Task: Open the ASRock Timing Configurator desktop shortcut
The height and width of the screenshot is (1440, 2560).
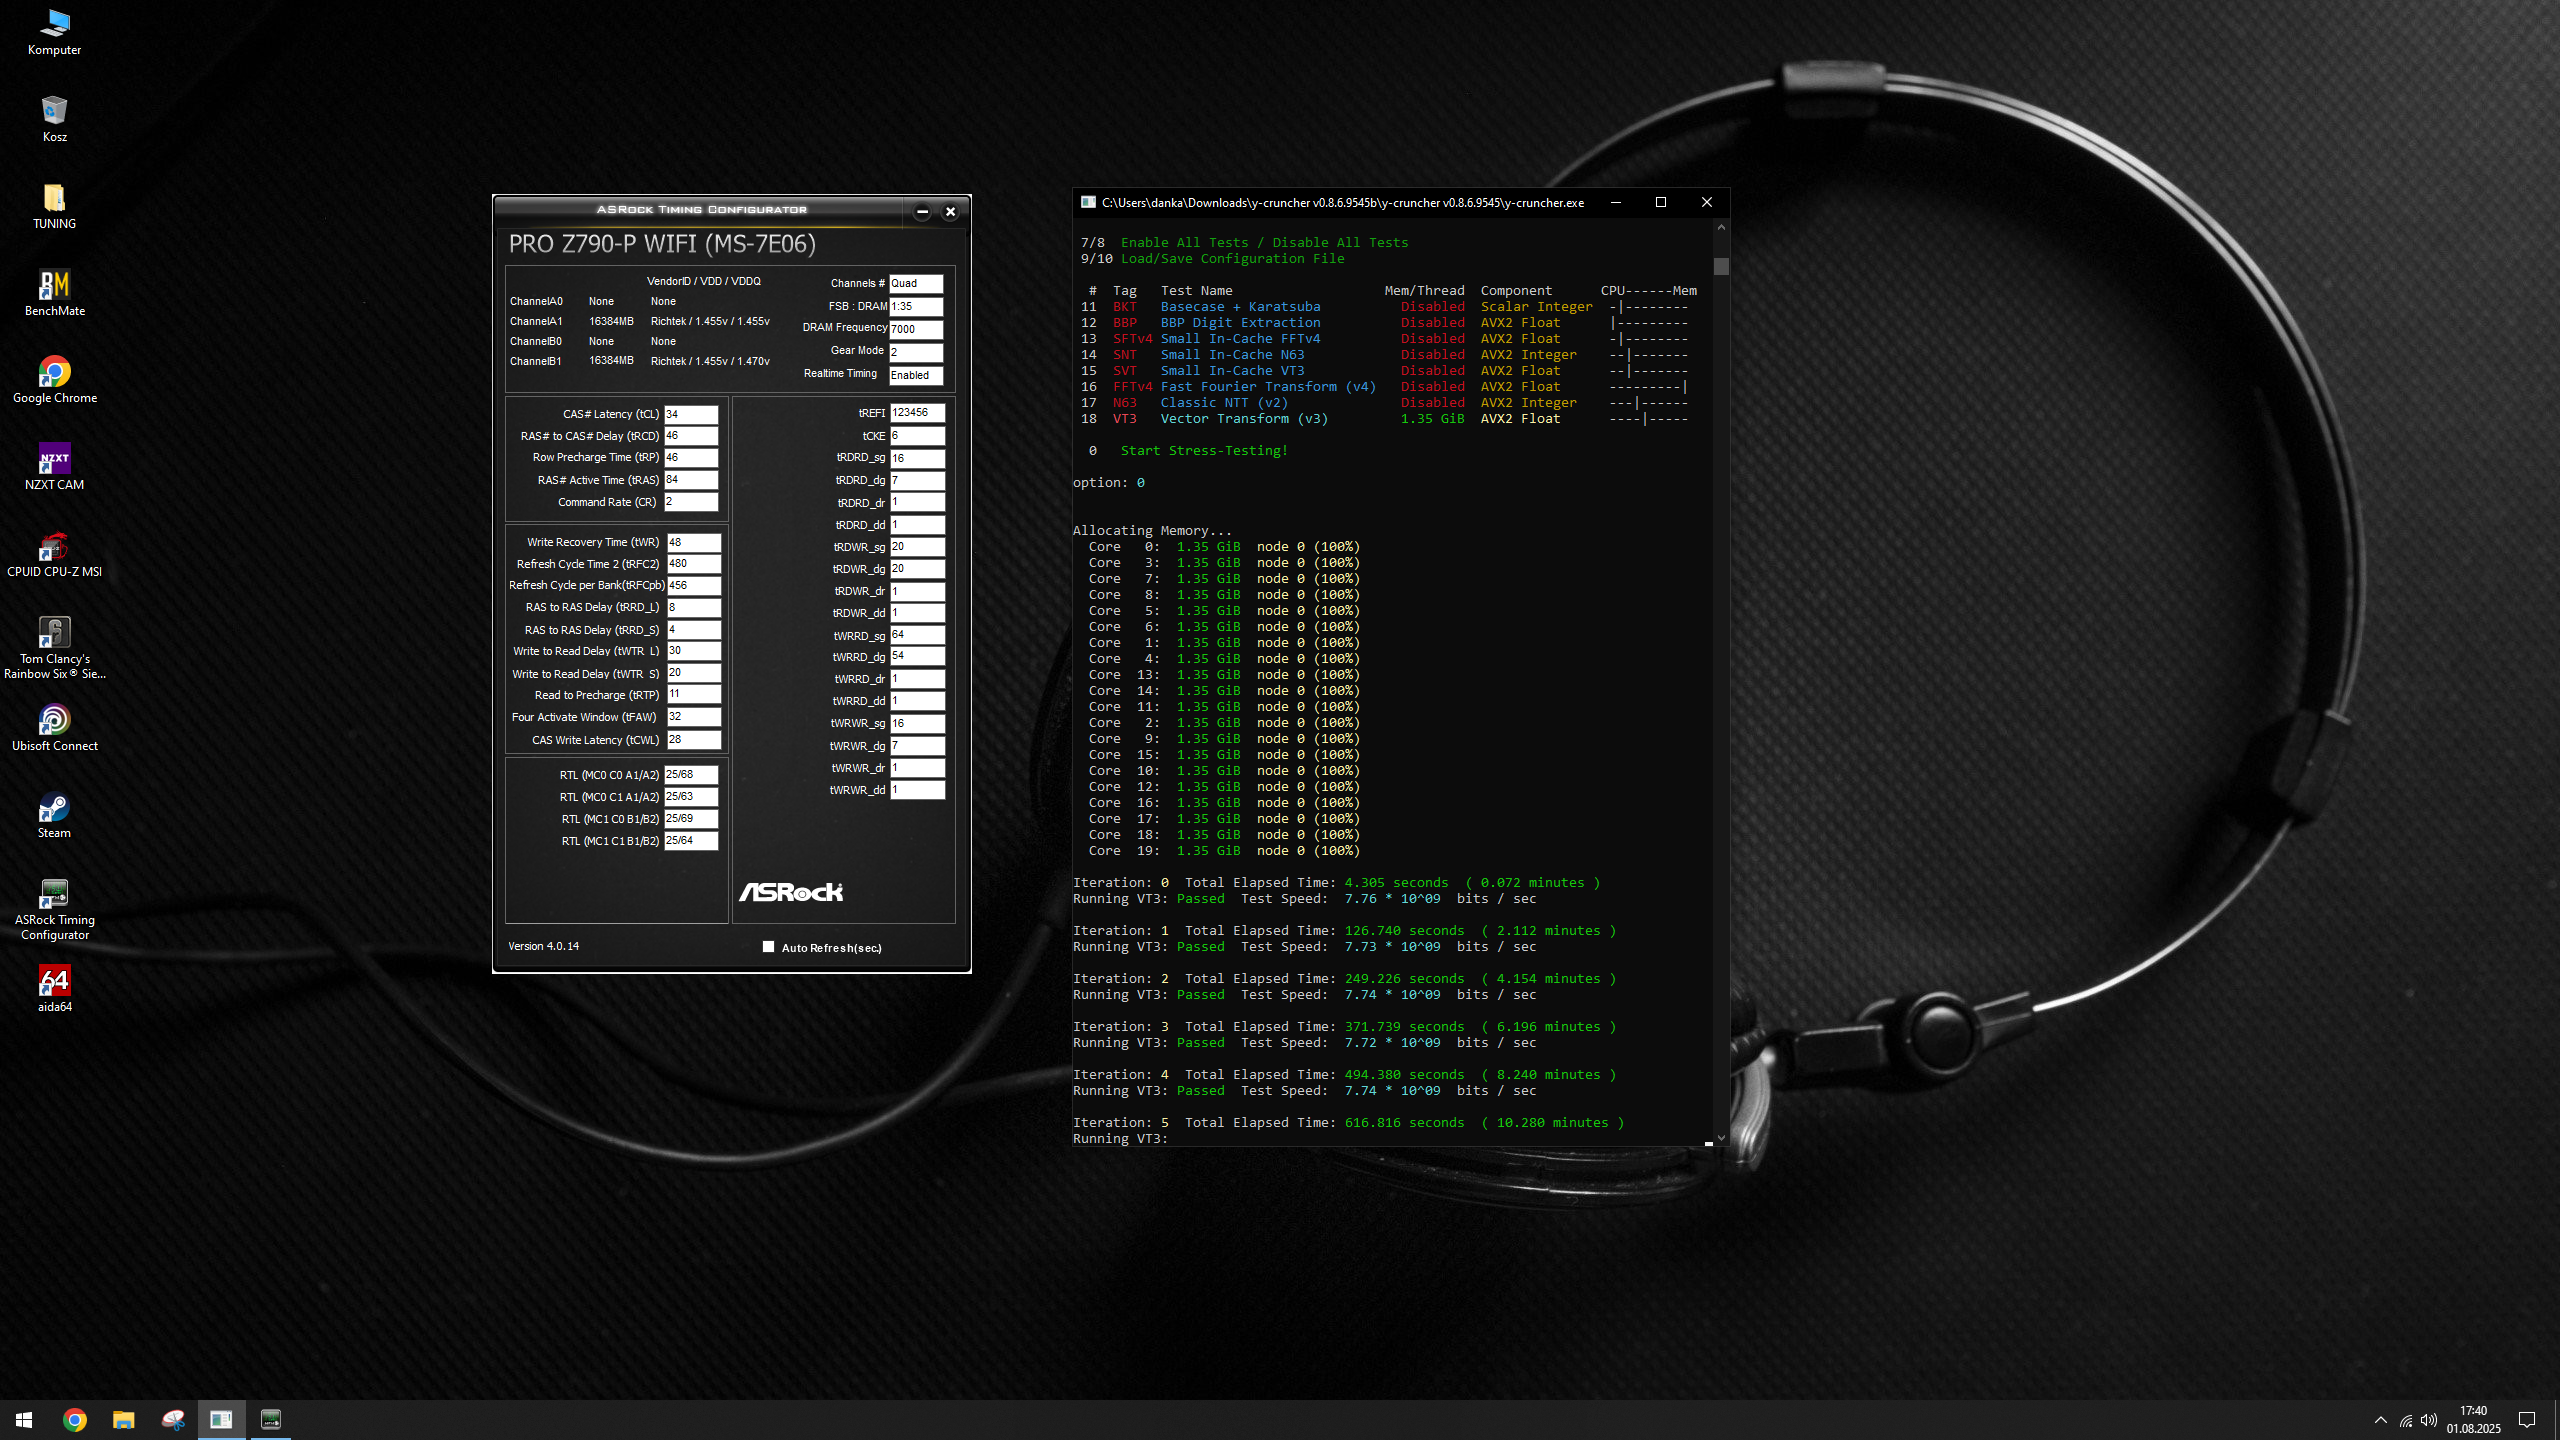Action: [x=54, y=895]
